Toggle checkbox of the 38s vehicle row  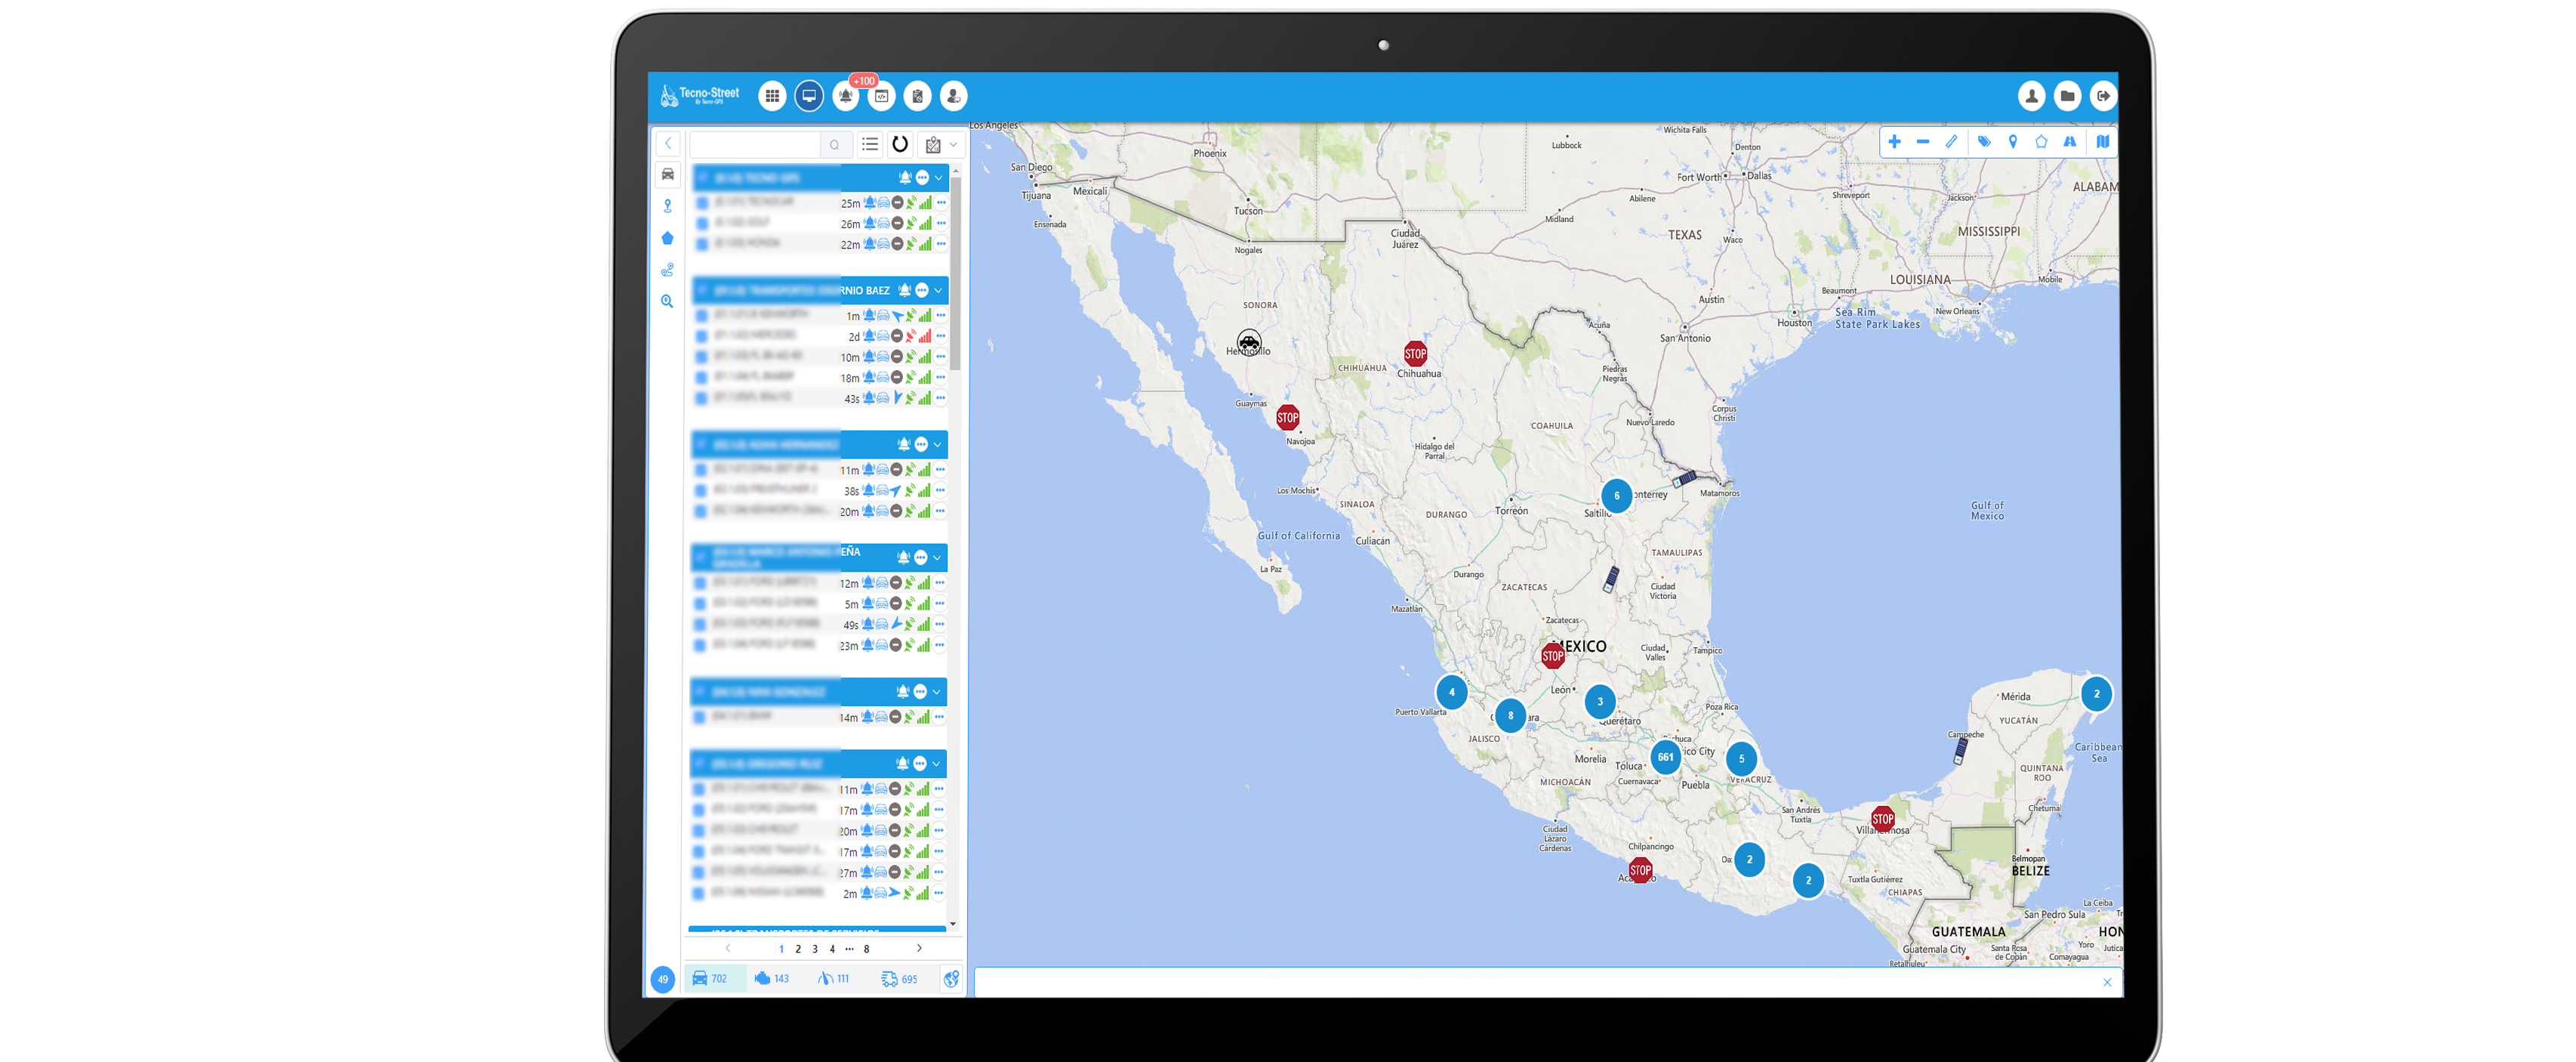pyautogui.click(x=701, y=491)
